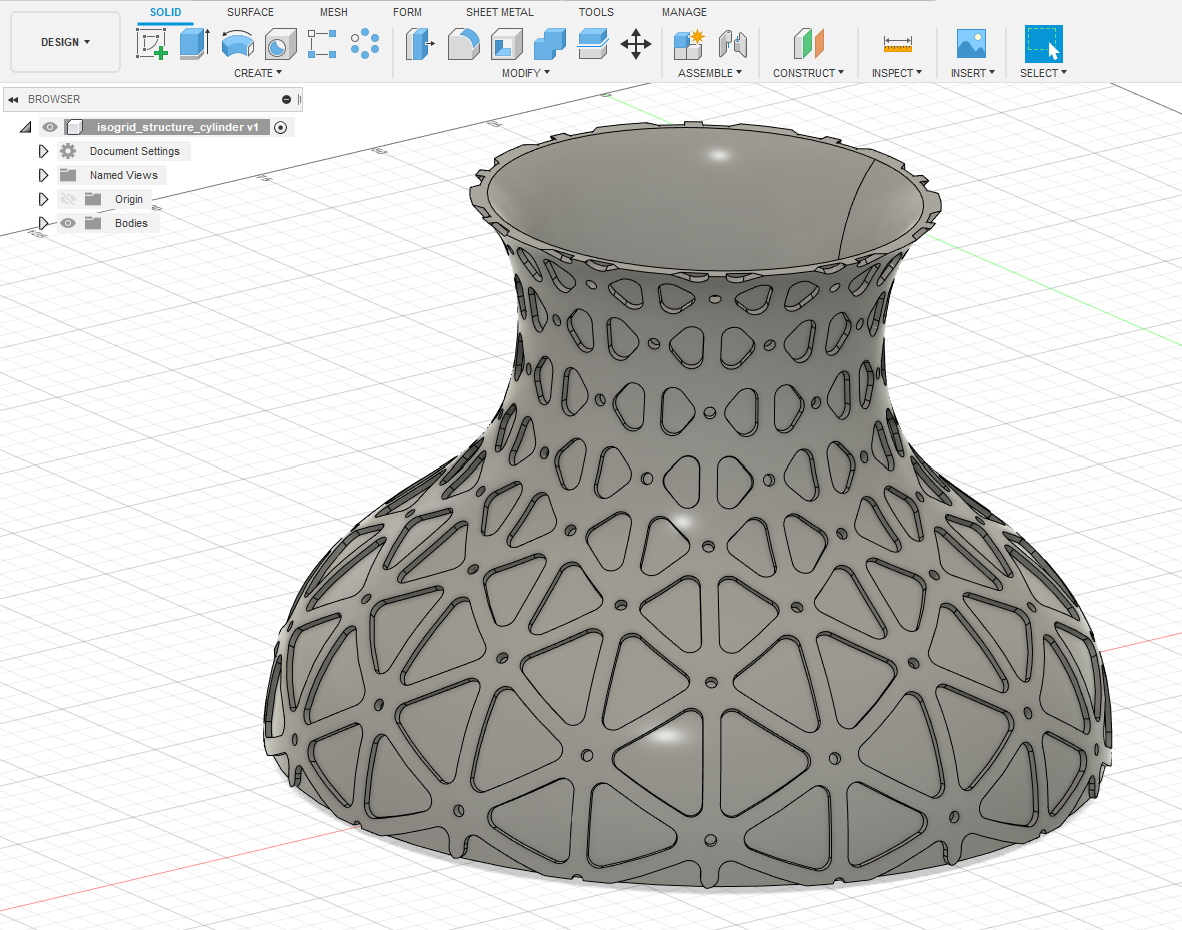This screenshot has height=930, width=1182.
Task: Collapse the Browser panel with double-arrow icon
Action: (13, 99)
